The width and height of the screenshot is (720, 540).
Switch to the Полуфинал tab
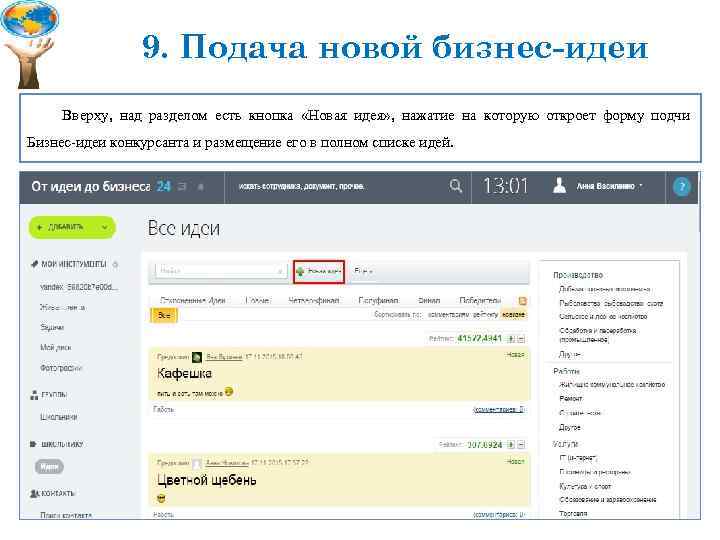[x=378, y=300]
